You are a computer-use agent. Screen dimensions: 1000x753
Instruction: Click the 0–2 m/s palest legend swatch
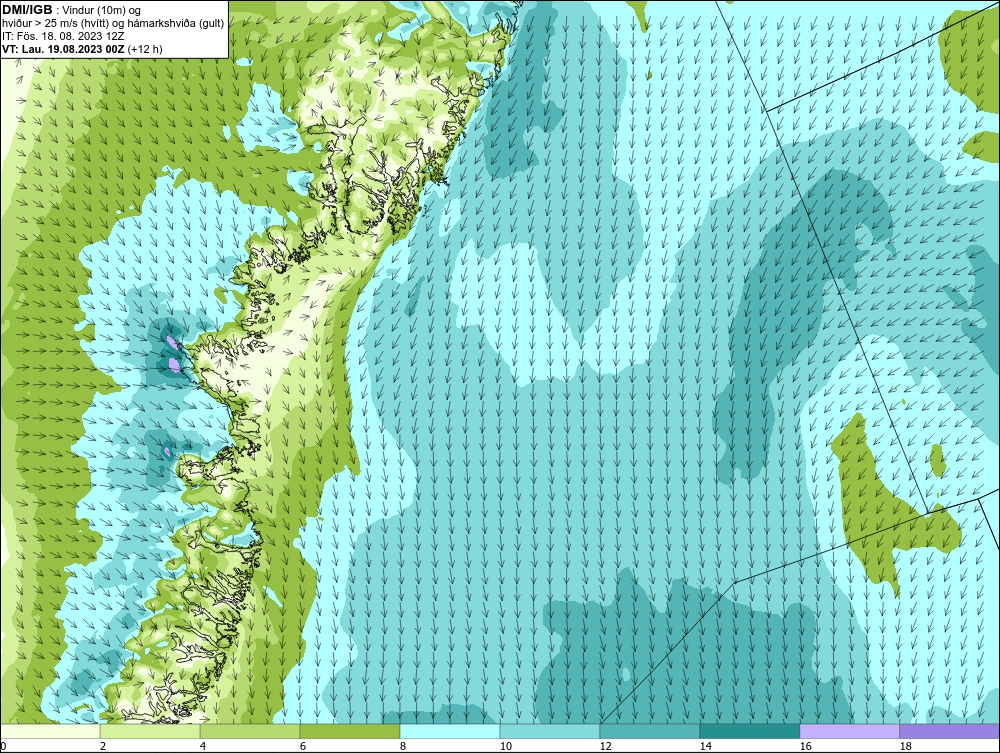pyautogui.click(x=50, y=731)
